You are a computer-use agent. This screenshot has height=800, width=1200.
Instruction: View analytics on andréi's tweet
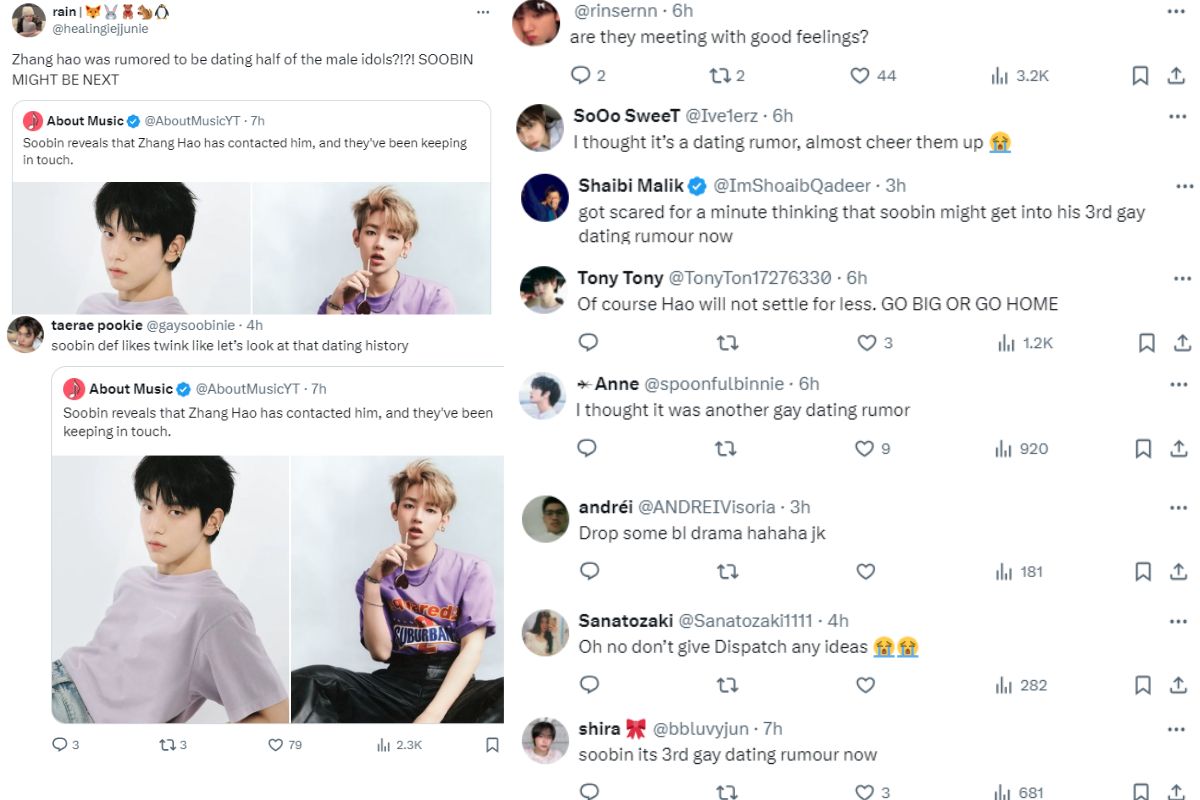pos(1004,572)
